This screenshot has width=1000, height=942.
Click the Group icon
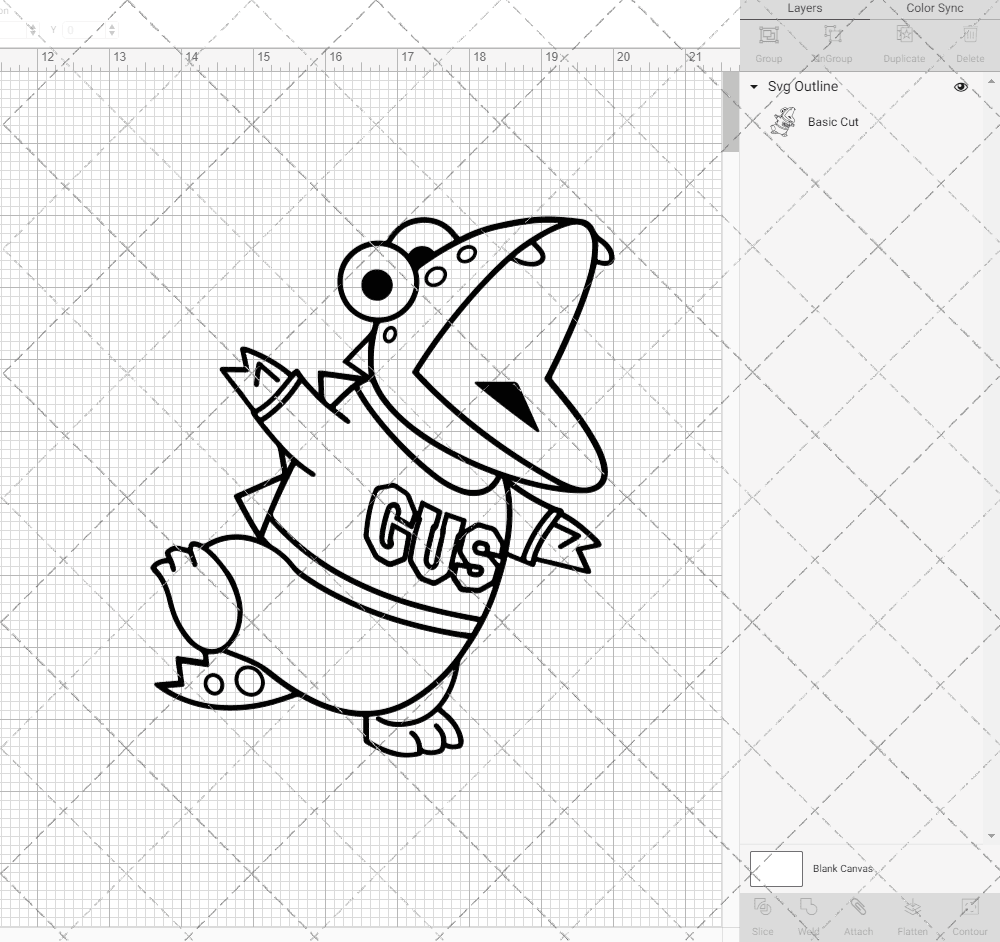(768, 42)
